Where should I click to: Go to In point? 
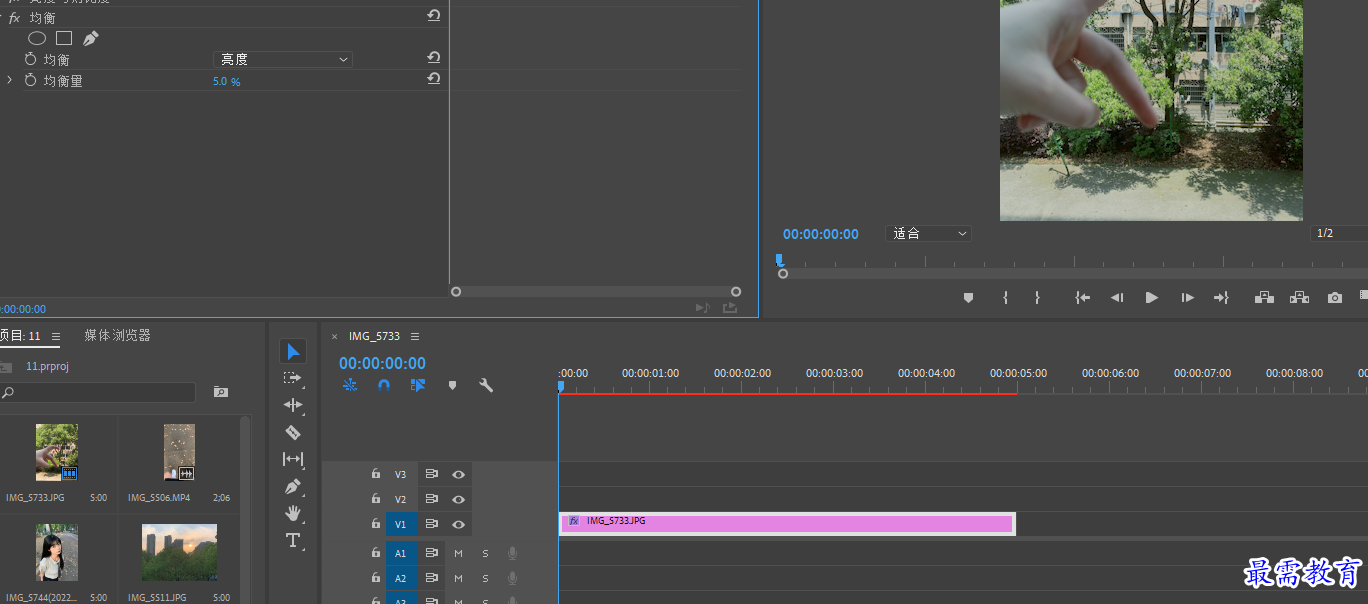click(1082, 298)
